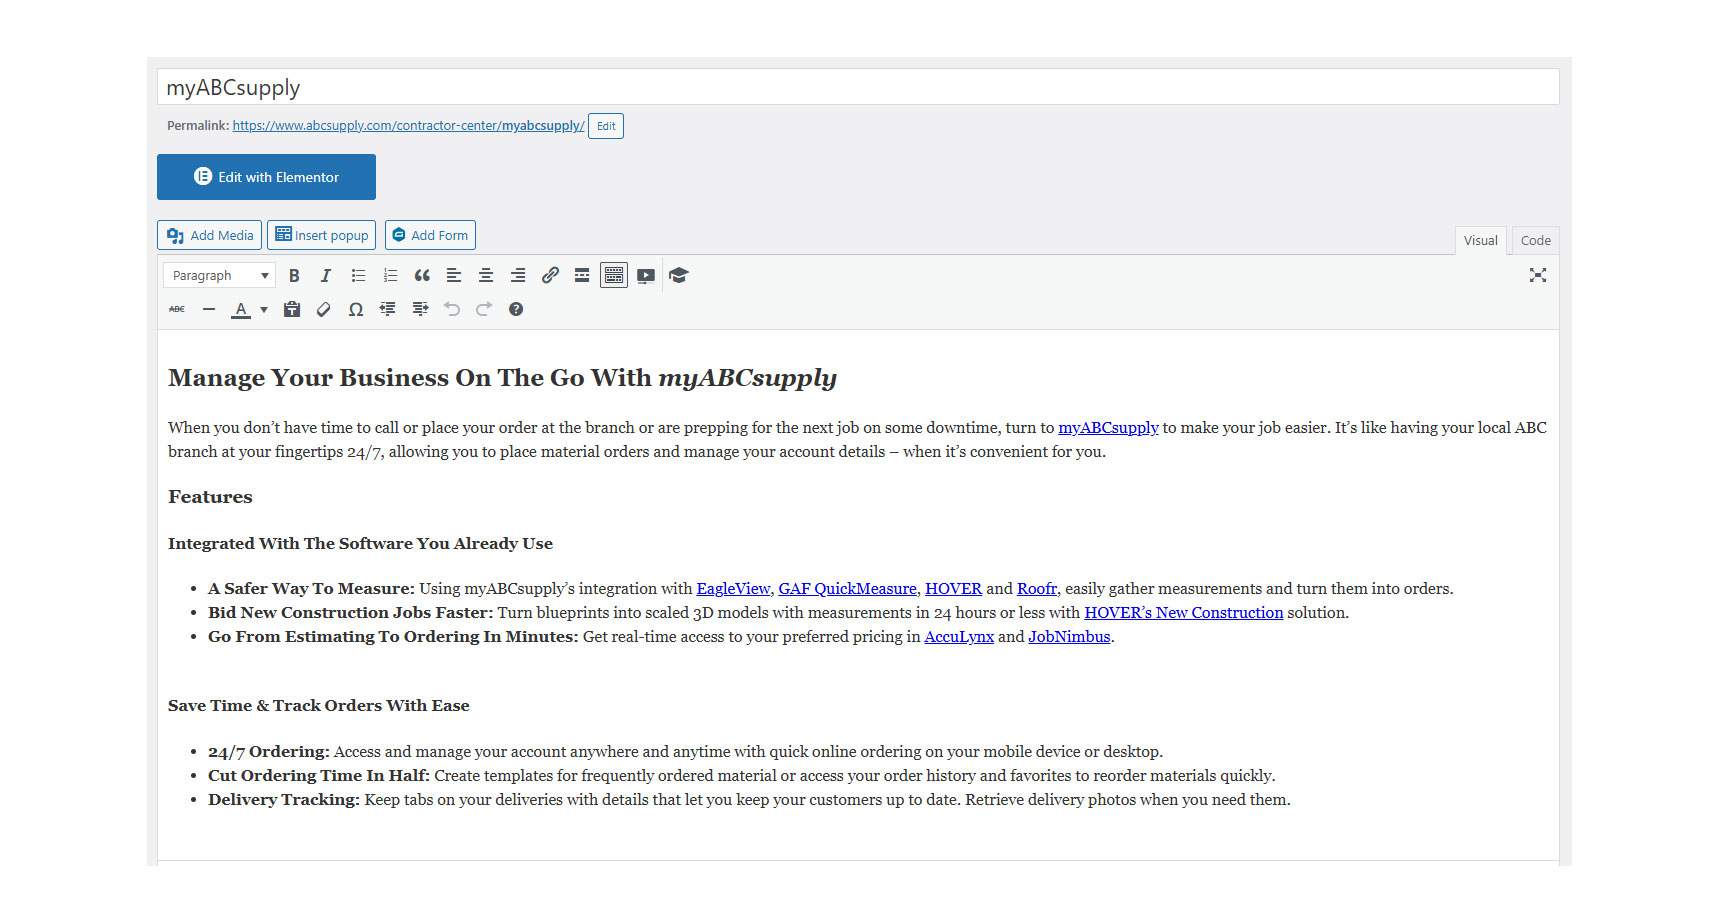The image size is (1720, 923).
Task: Open the Paragraph format dropdown
Action: click(x=220, y=276)
